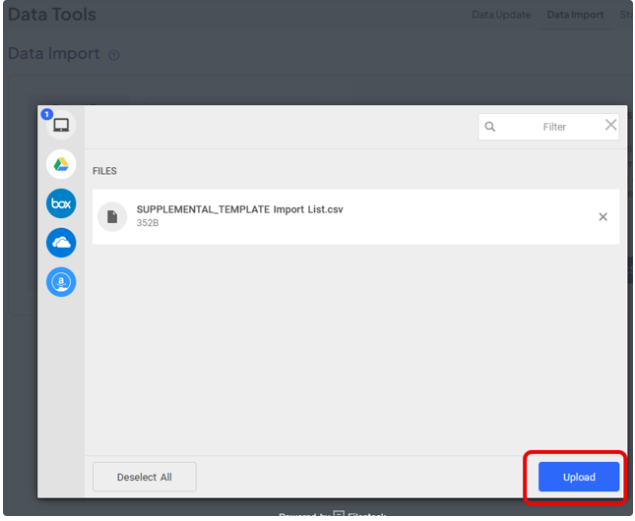
Task: Click the 352B file size text
Action: pos(147,223)
